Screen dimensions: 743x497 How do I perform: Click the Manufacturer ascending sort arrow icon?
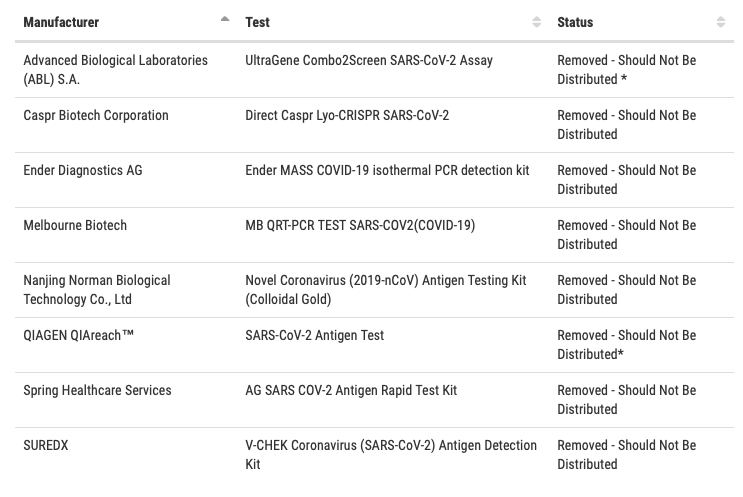tap(225, 19)
